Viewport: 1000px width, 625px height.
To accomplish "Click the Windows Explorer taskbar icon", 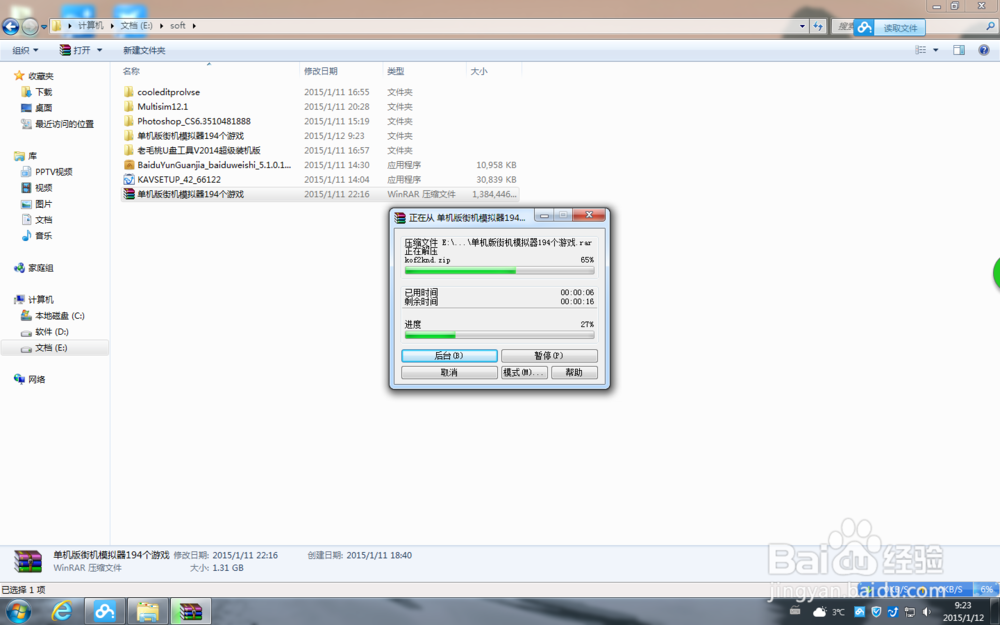I will pyautogui.click(x=148, y=612).
